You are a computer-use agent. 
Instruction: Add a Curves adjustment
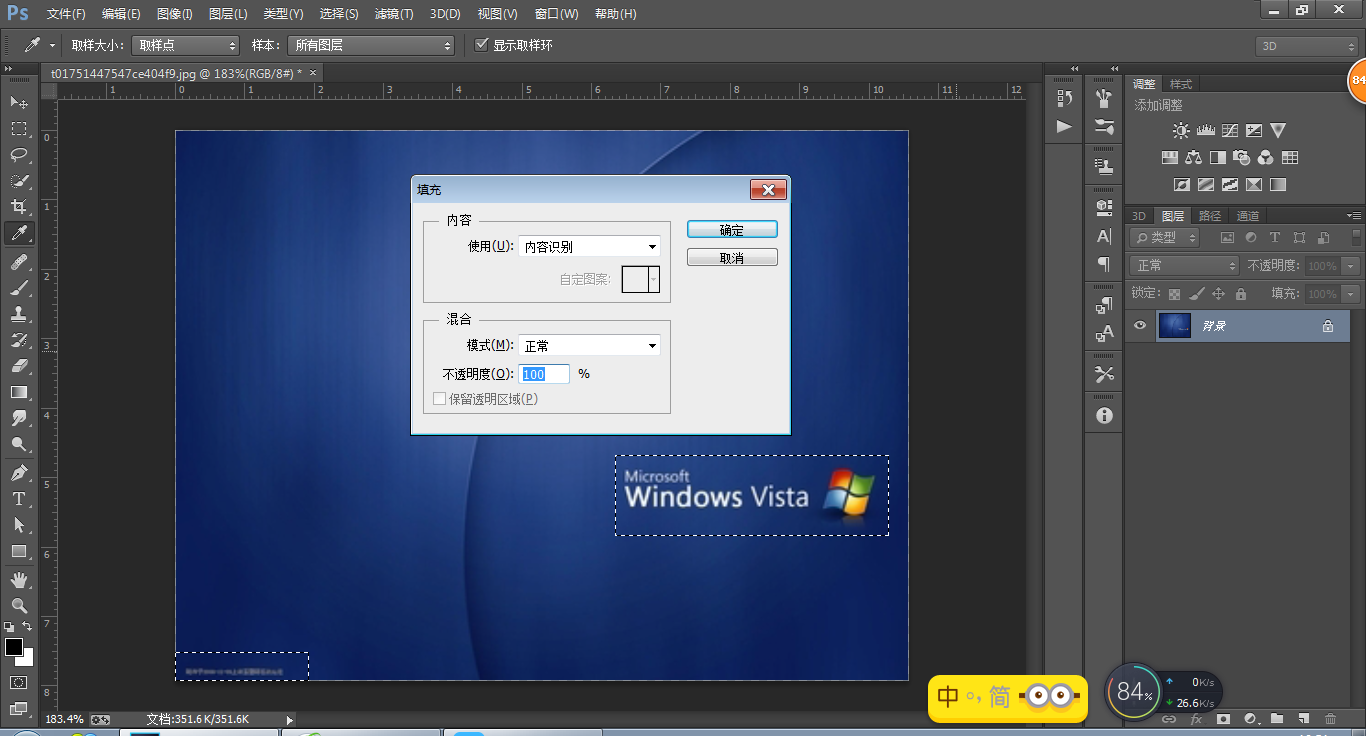(1230, 130)
